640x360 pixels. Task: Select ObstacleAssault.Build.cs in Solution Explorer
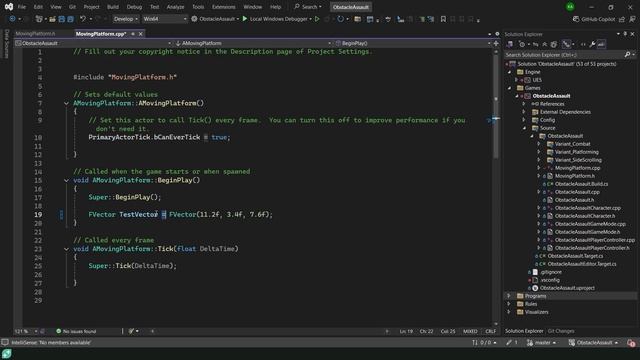[581, 184]
